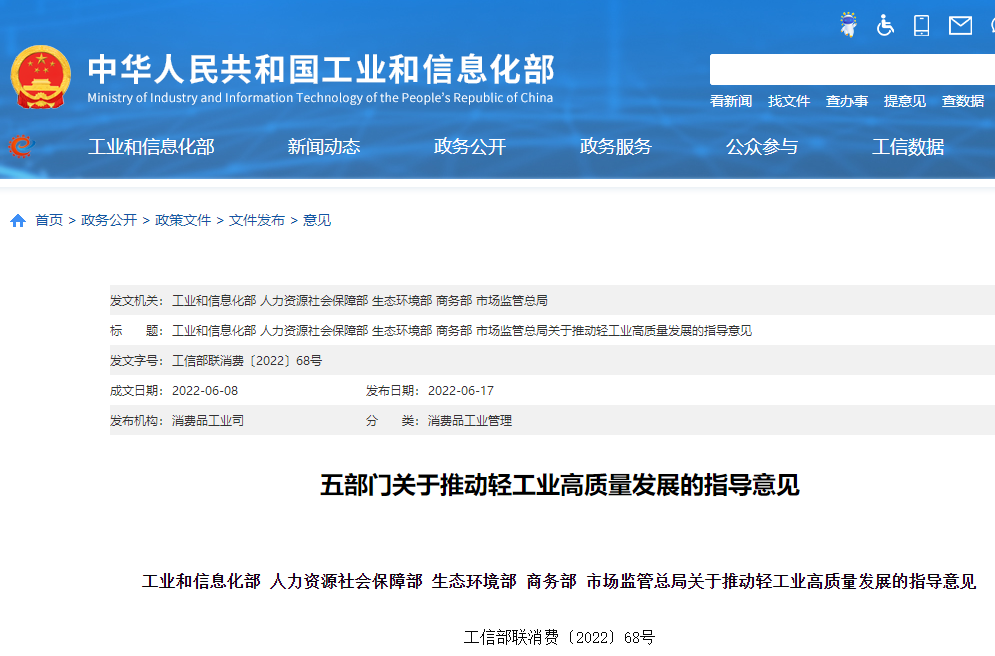Go to 文件发布 in the breadcrumb

pyautogui.click(x=257, y=220)
